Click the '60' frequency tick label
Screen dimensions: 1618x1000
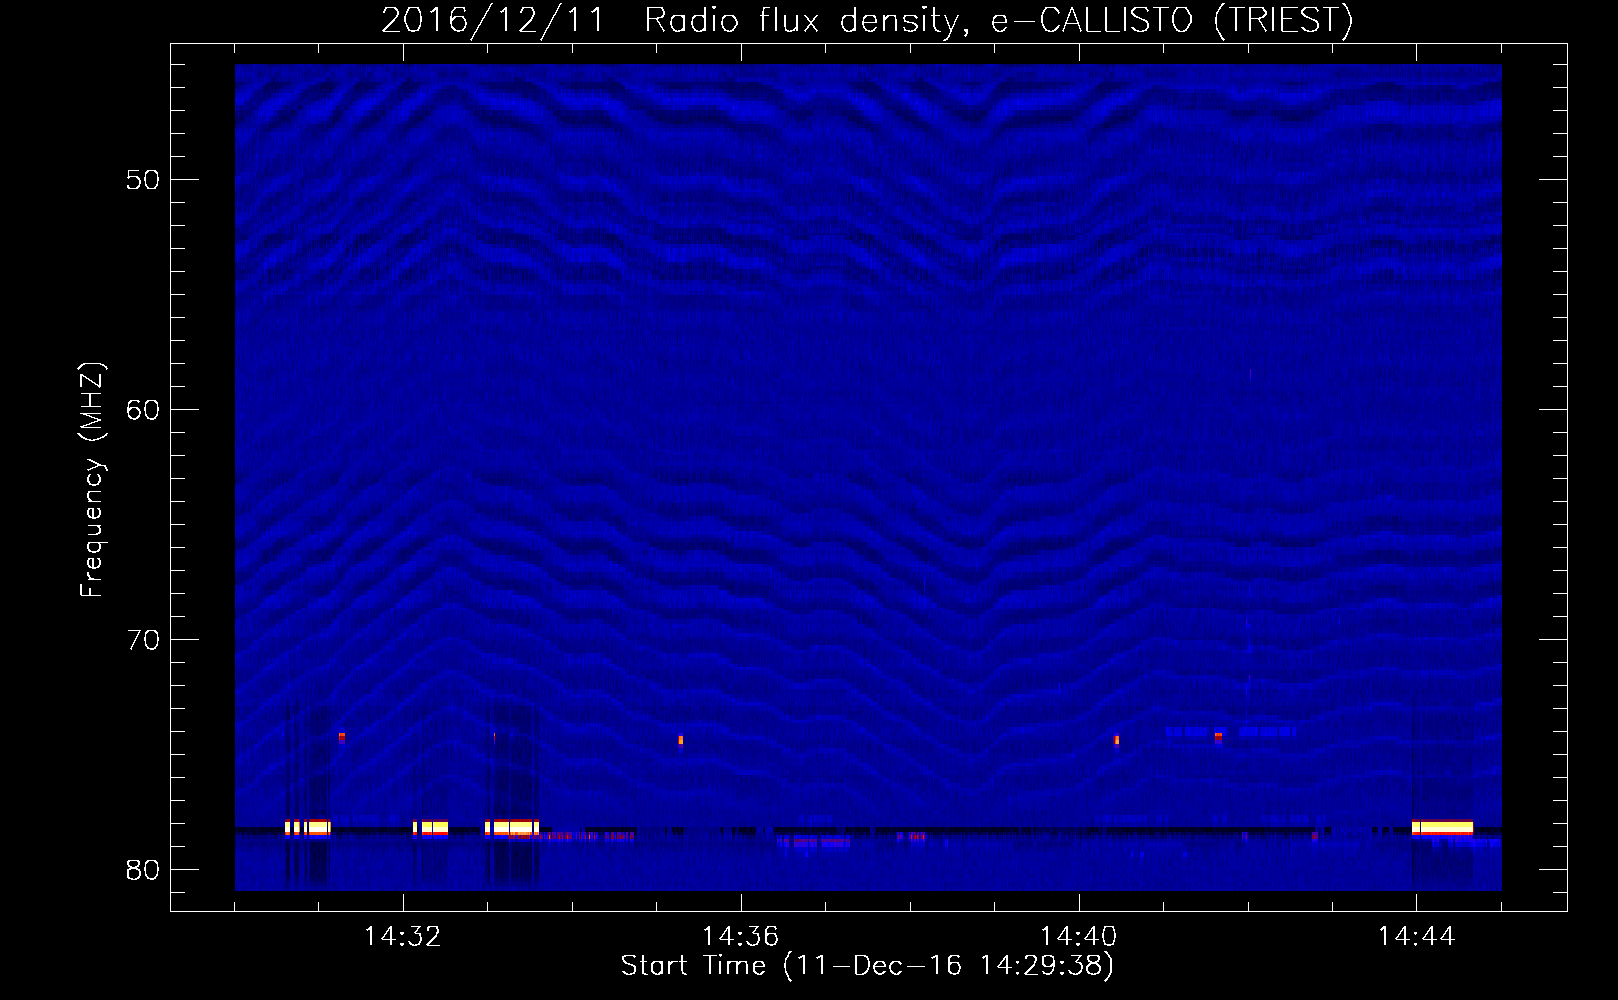point(144,409)
